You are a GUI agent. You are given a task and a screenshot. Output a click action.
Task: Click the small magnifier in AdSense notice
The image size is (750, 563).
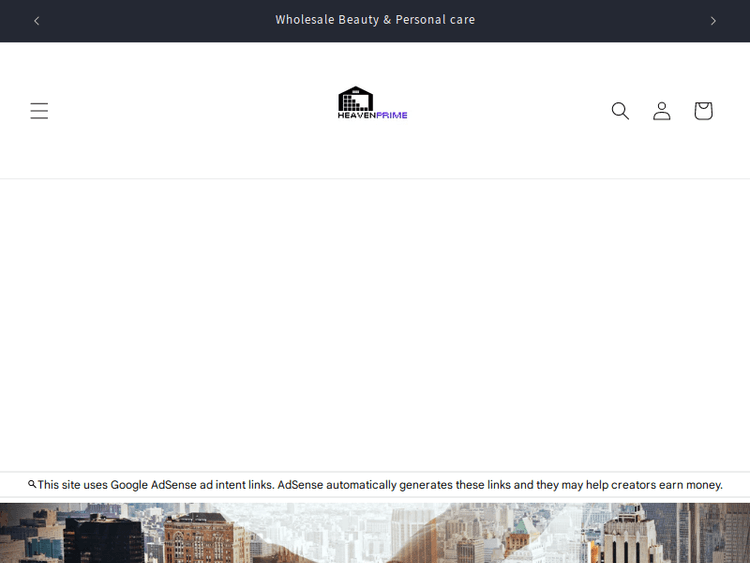pos(32,484)
